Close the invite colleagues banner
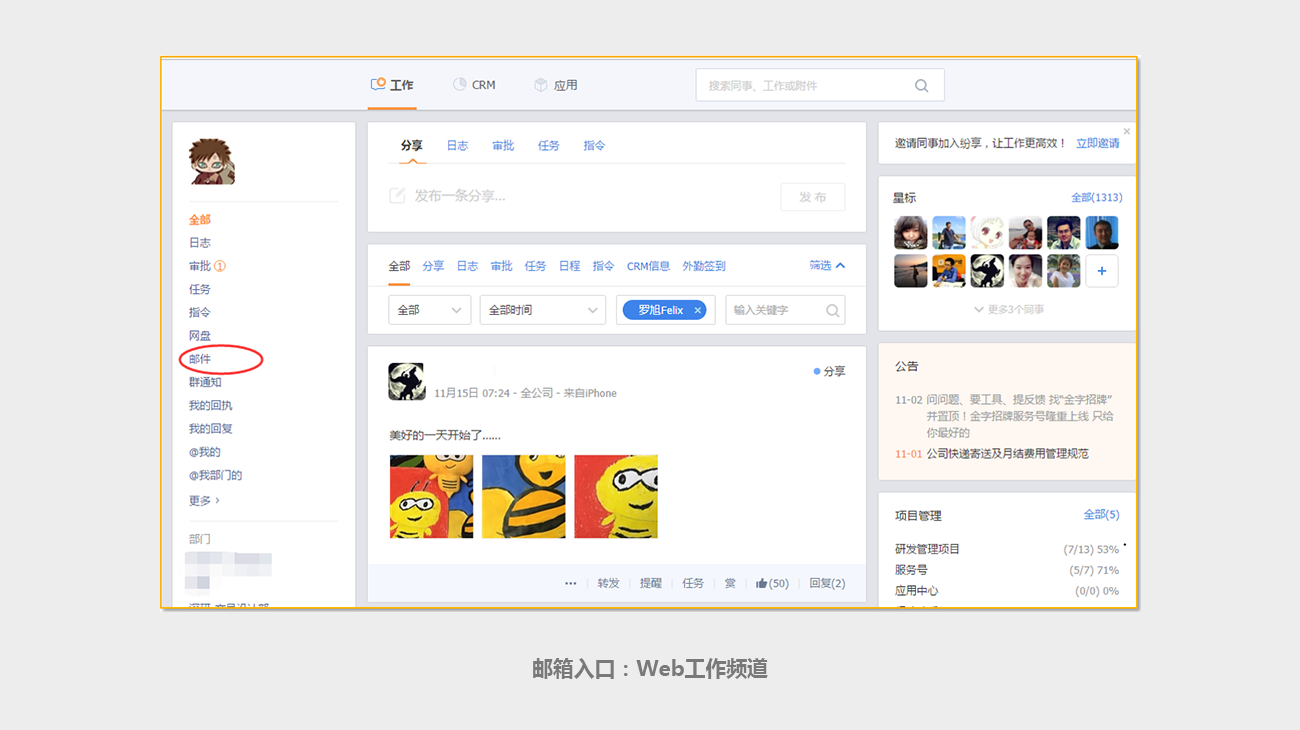1300x730 pixels. 1127,131
